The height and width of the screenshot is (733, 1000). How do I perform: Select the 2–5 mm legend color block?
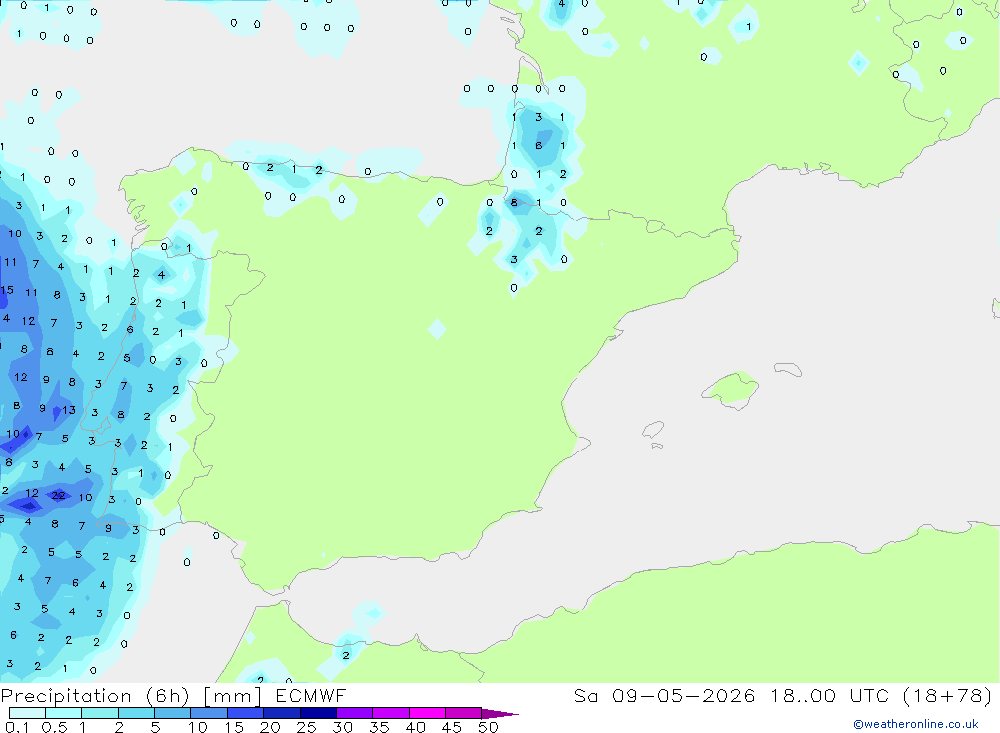[136, 713]
